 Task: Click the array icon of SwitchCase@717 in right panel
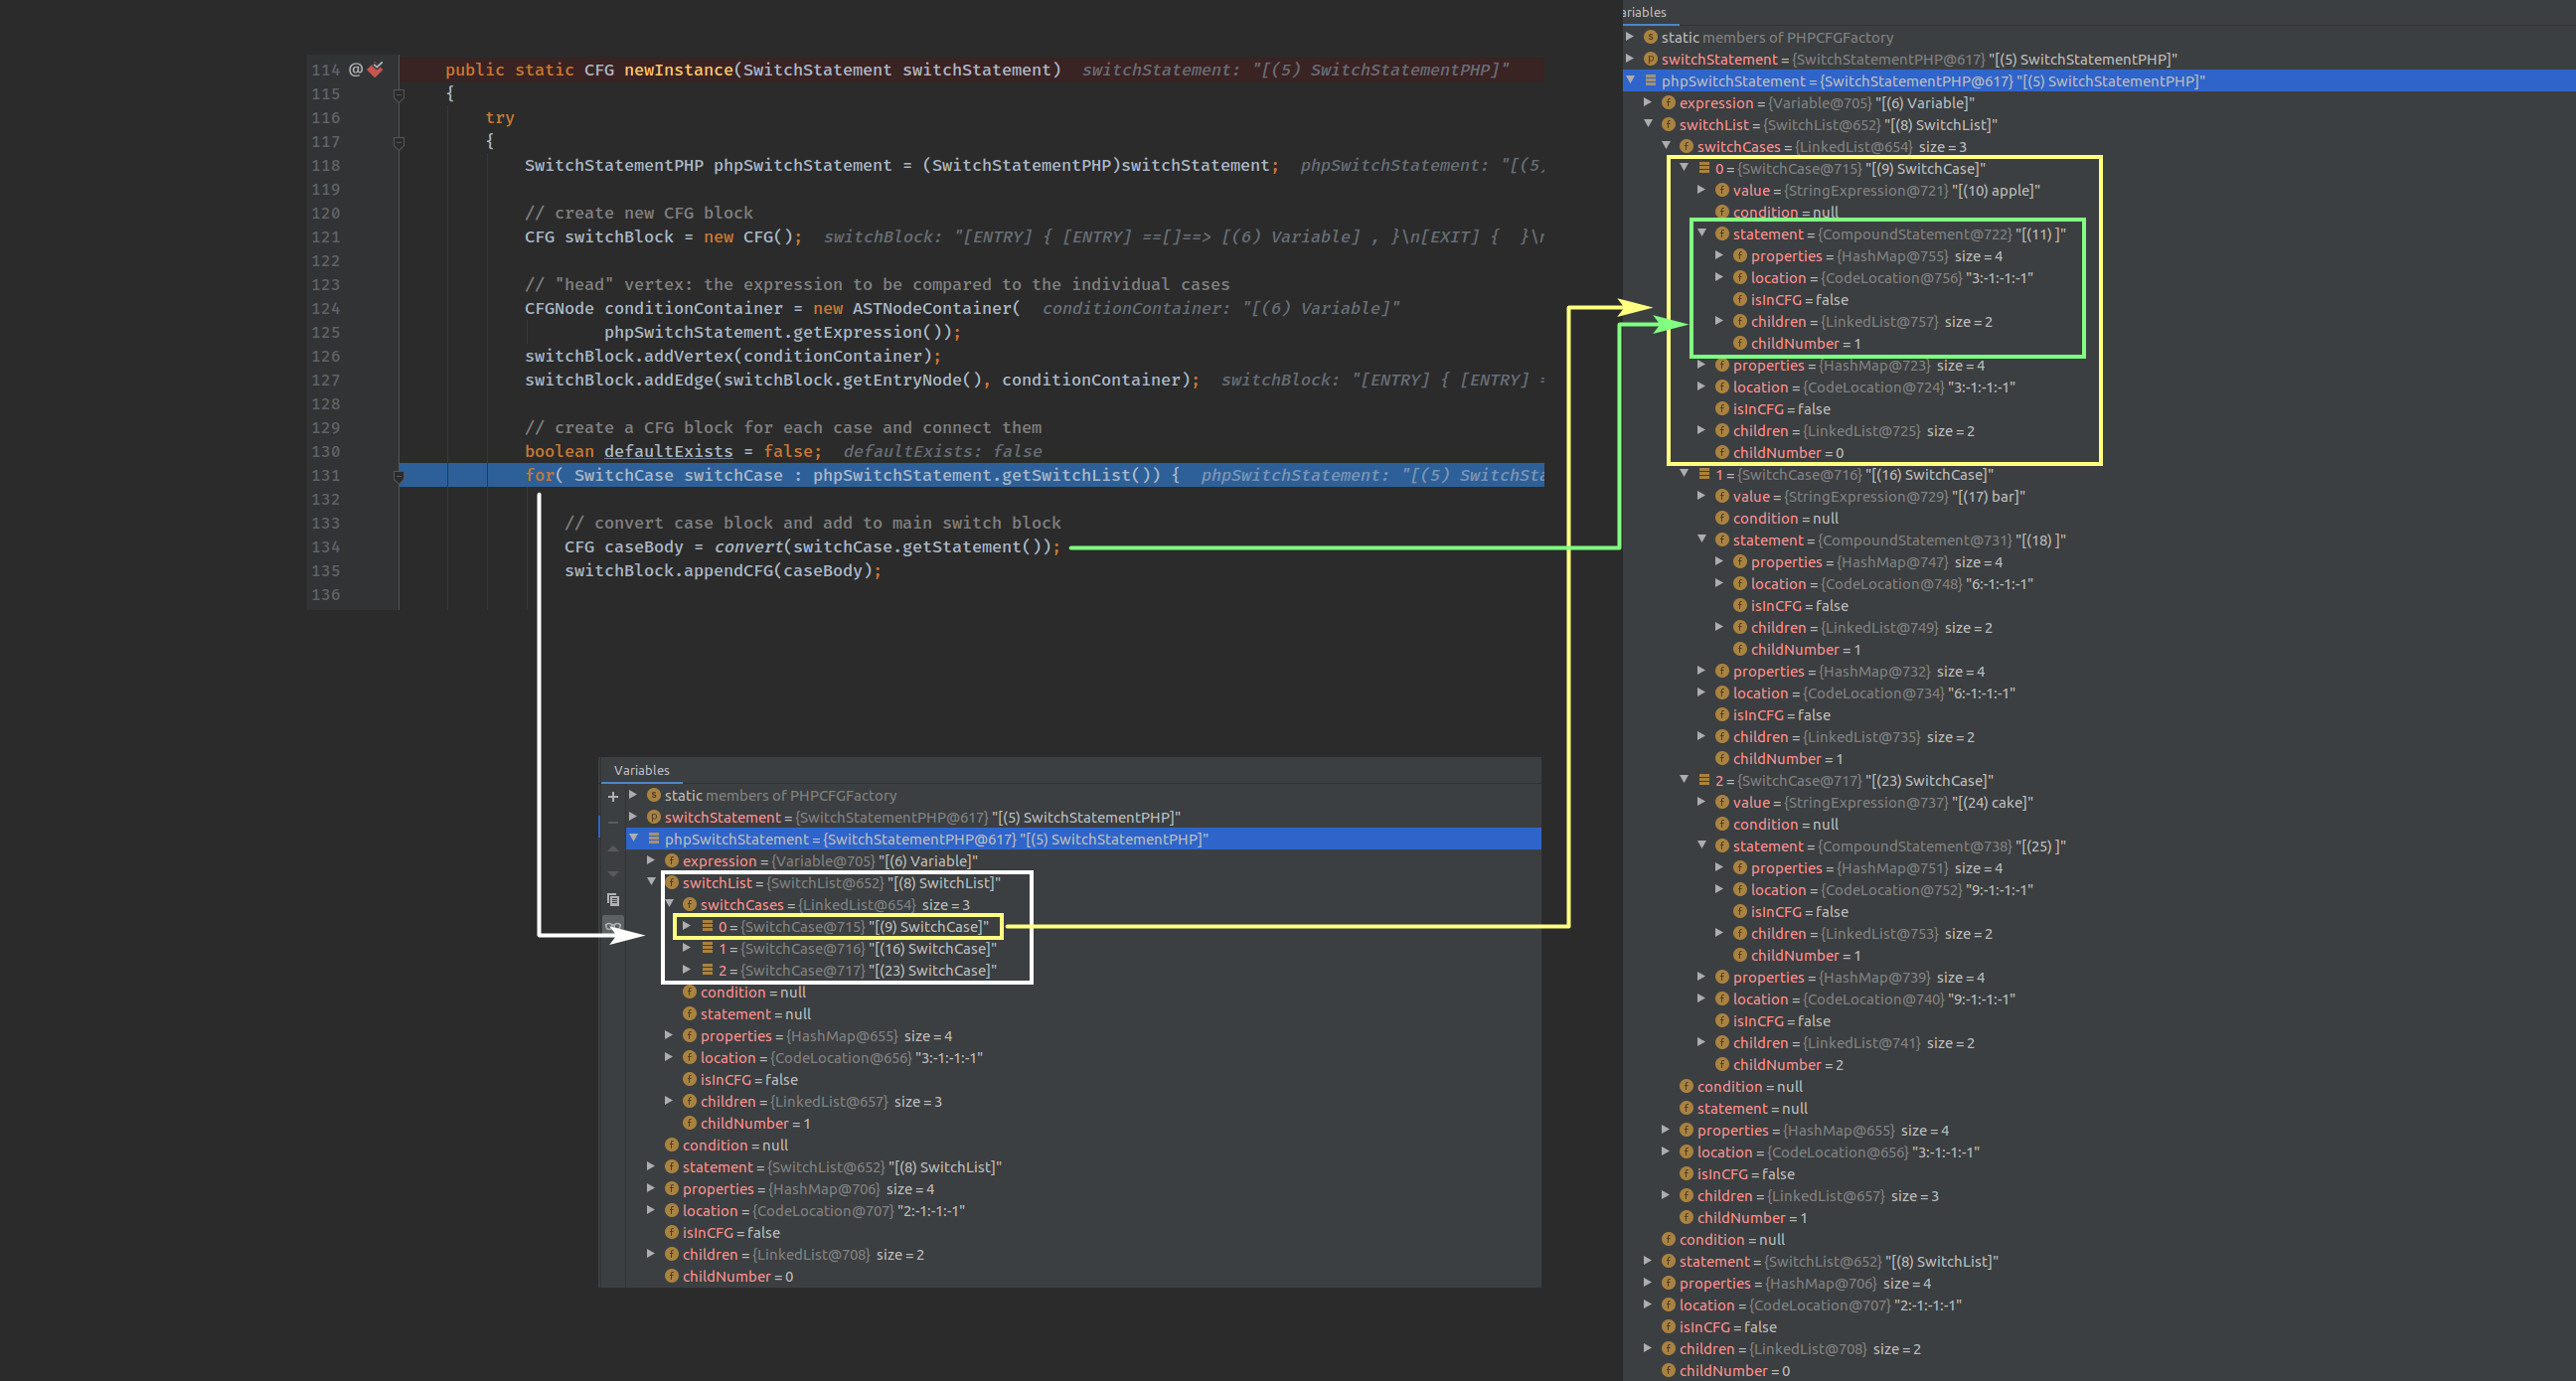[1705, 780]
